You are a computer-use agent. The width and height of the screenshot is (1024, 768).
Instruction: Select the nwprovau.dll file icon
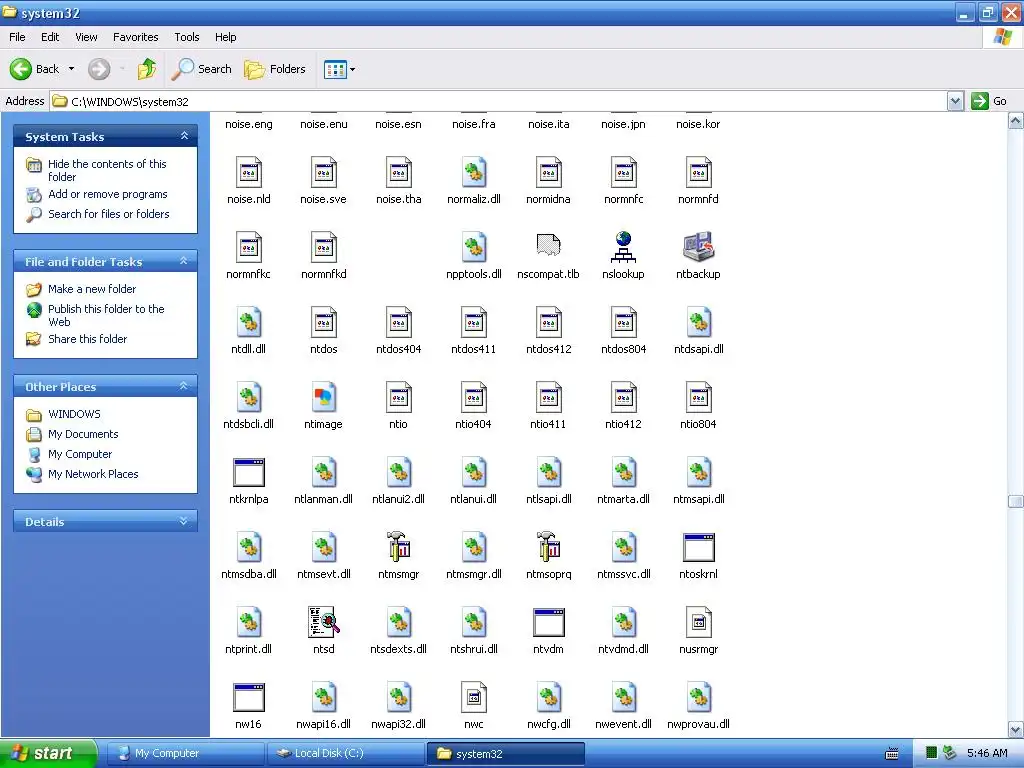(698, 697)
